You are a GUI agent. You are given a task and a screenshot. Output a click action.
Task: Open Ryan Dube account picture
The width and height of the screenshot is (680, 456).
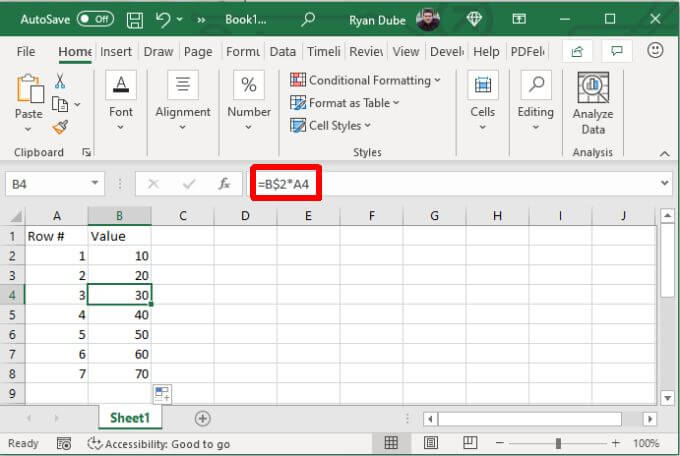coord(428,20)
